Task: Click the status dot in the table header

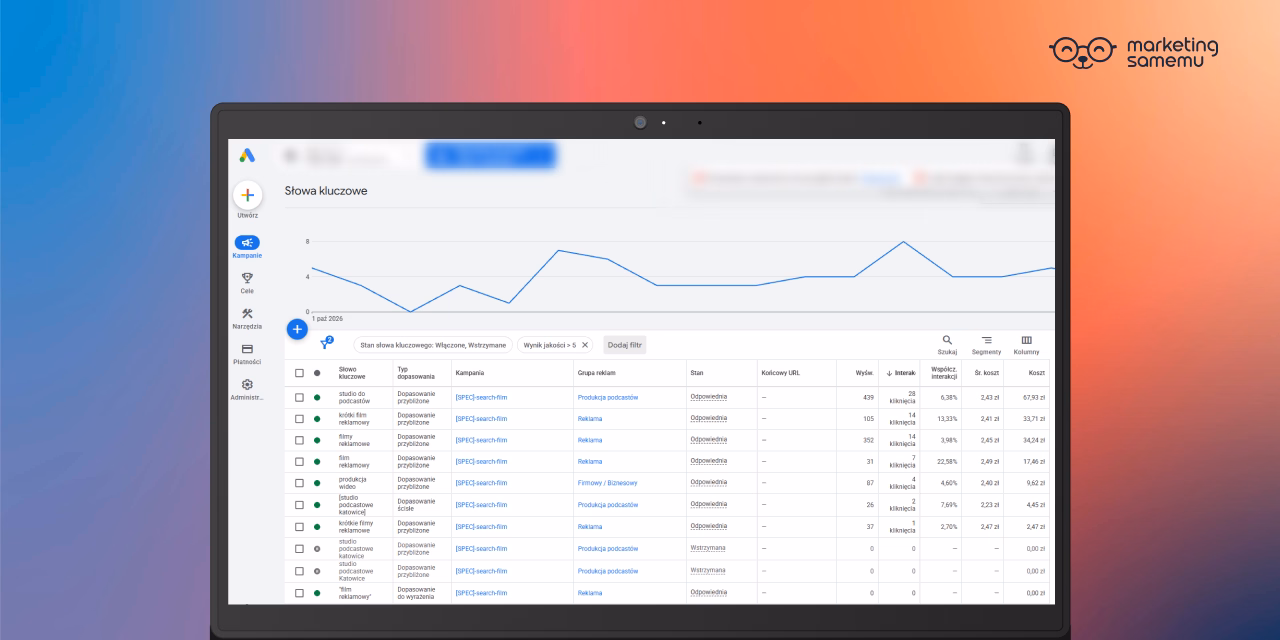Action: pos(317,373)
